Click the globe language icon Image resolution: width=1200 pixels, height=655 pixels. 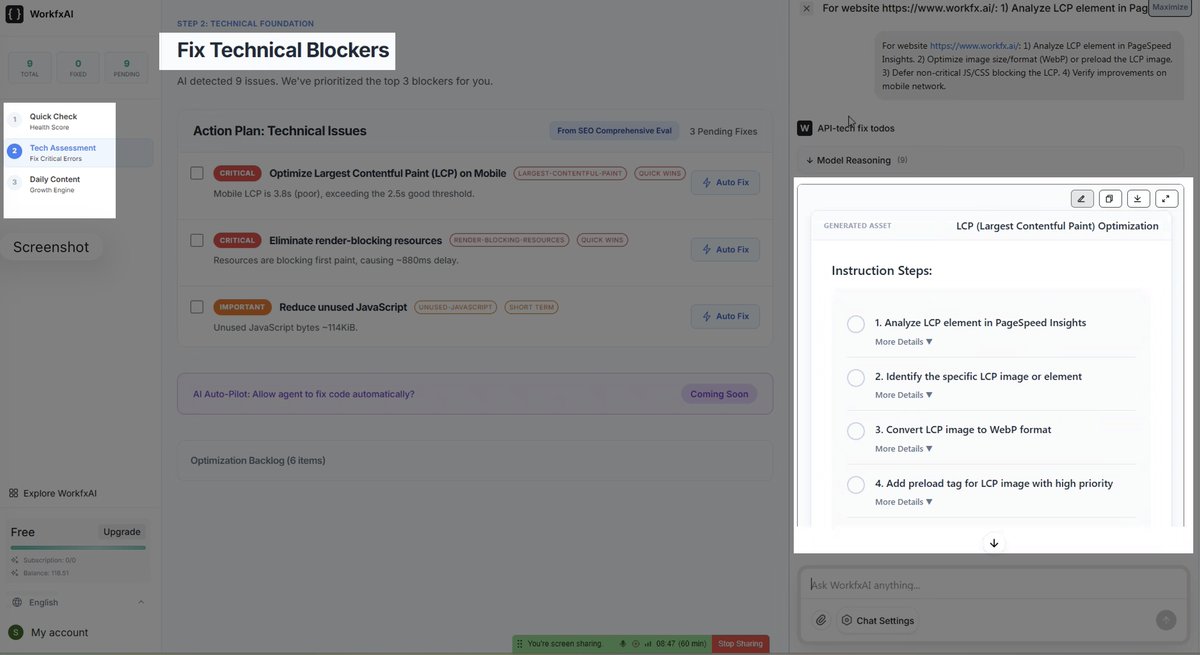pyautogui.click(x=17, y=602)
